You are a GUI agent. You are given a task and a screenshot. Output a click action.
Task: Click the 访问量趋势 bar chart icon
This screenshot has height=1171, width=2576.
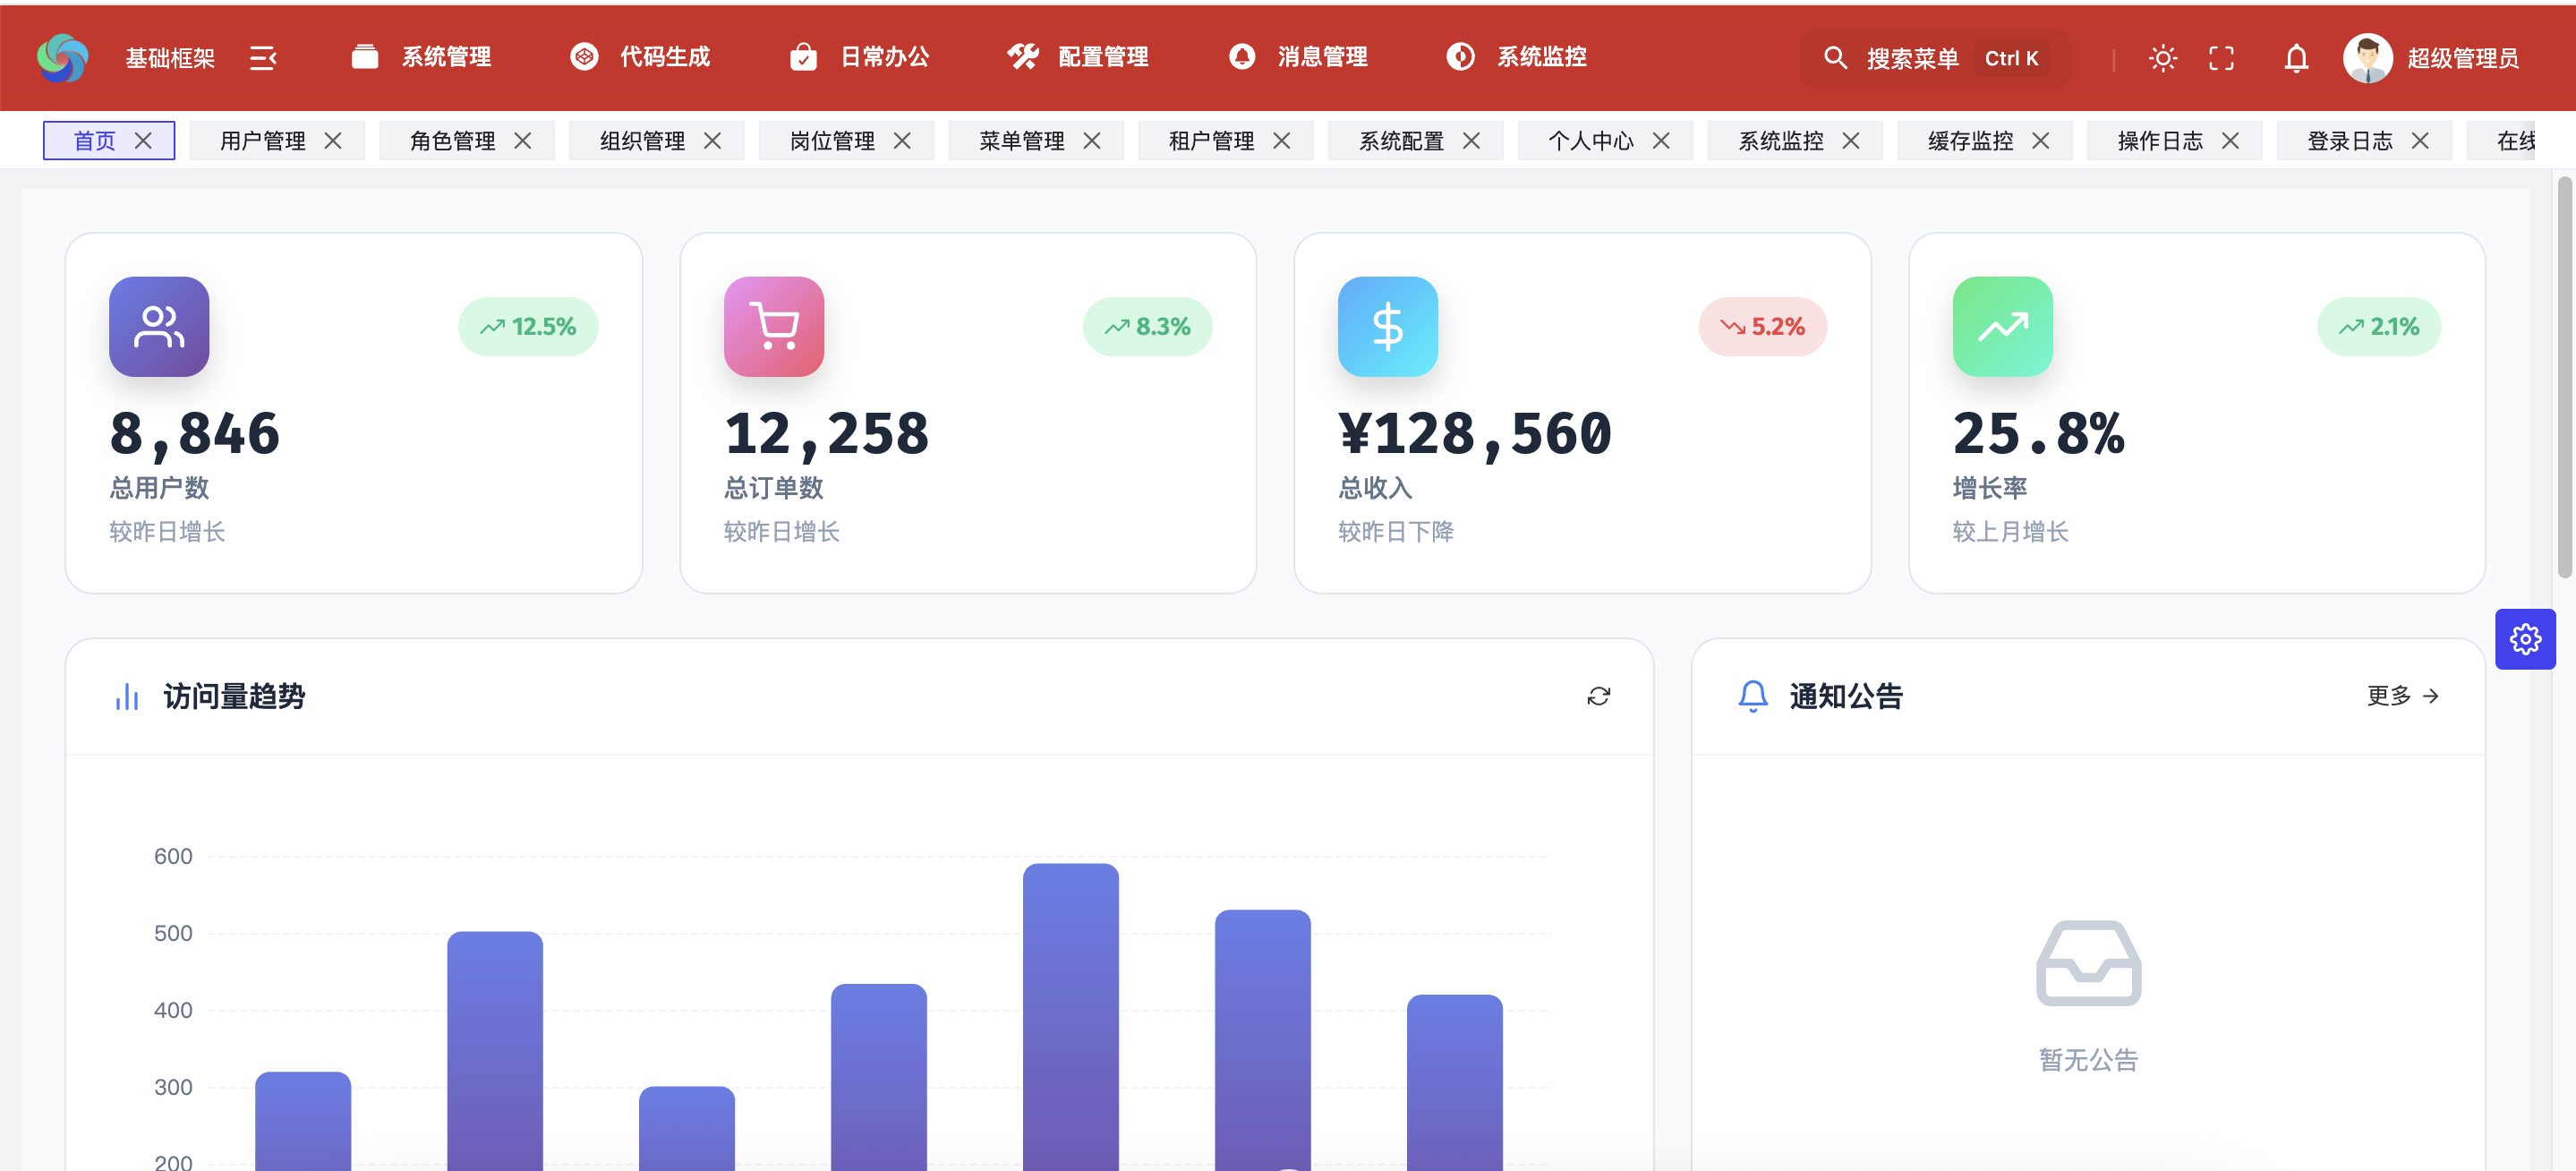click(127, 696)
